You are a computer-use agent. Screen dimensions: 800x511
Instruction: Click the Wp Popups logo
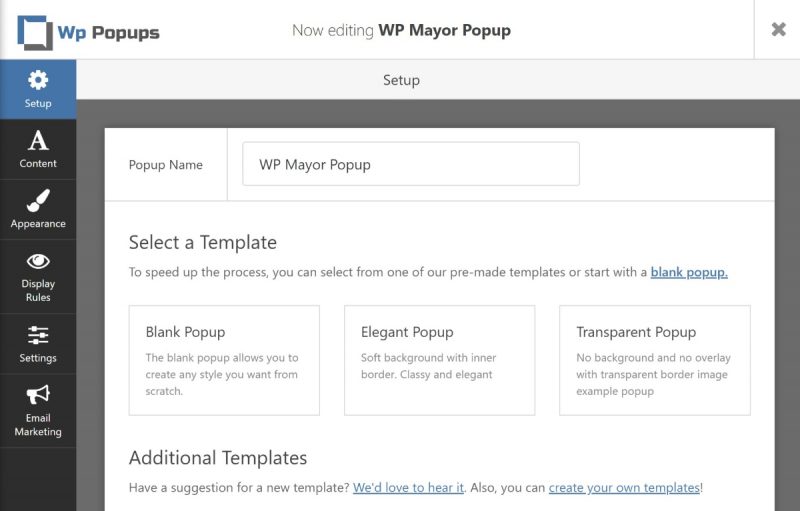tap(88, 33)
